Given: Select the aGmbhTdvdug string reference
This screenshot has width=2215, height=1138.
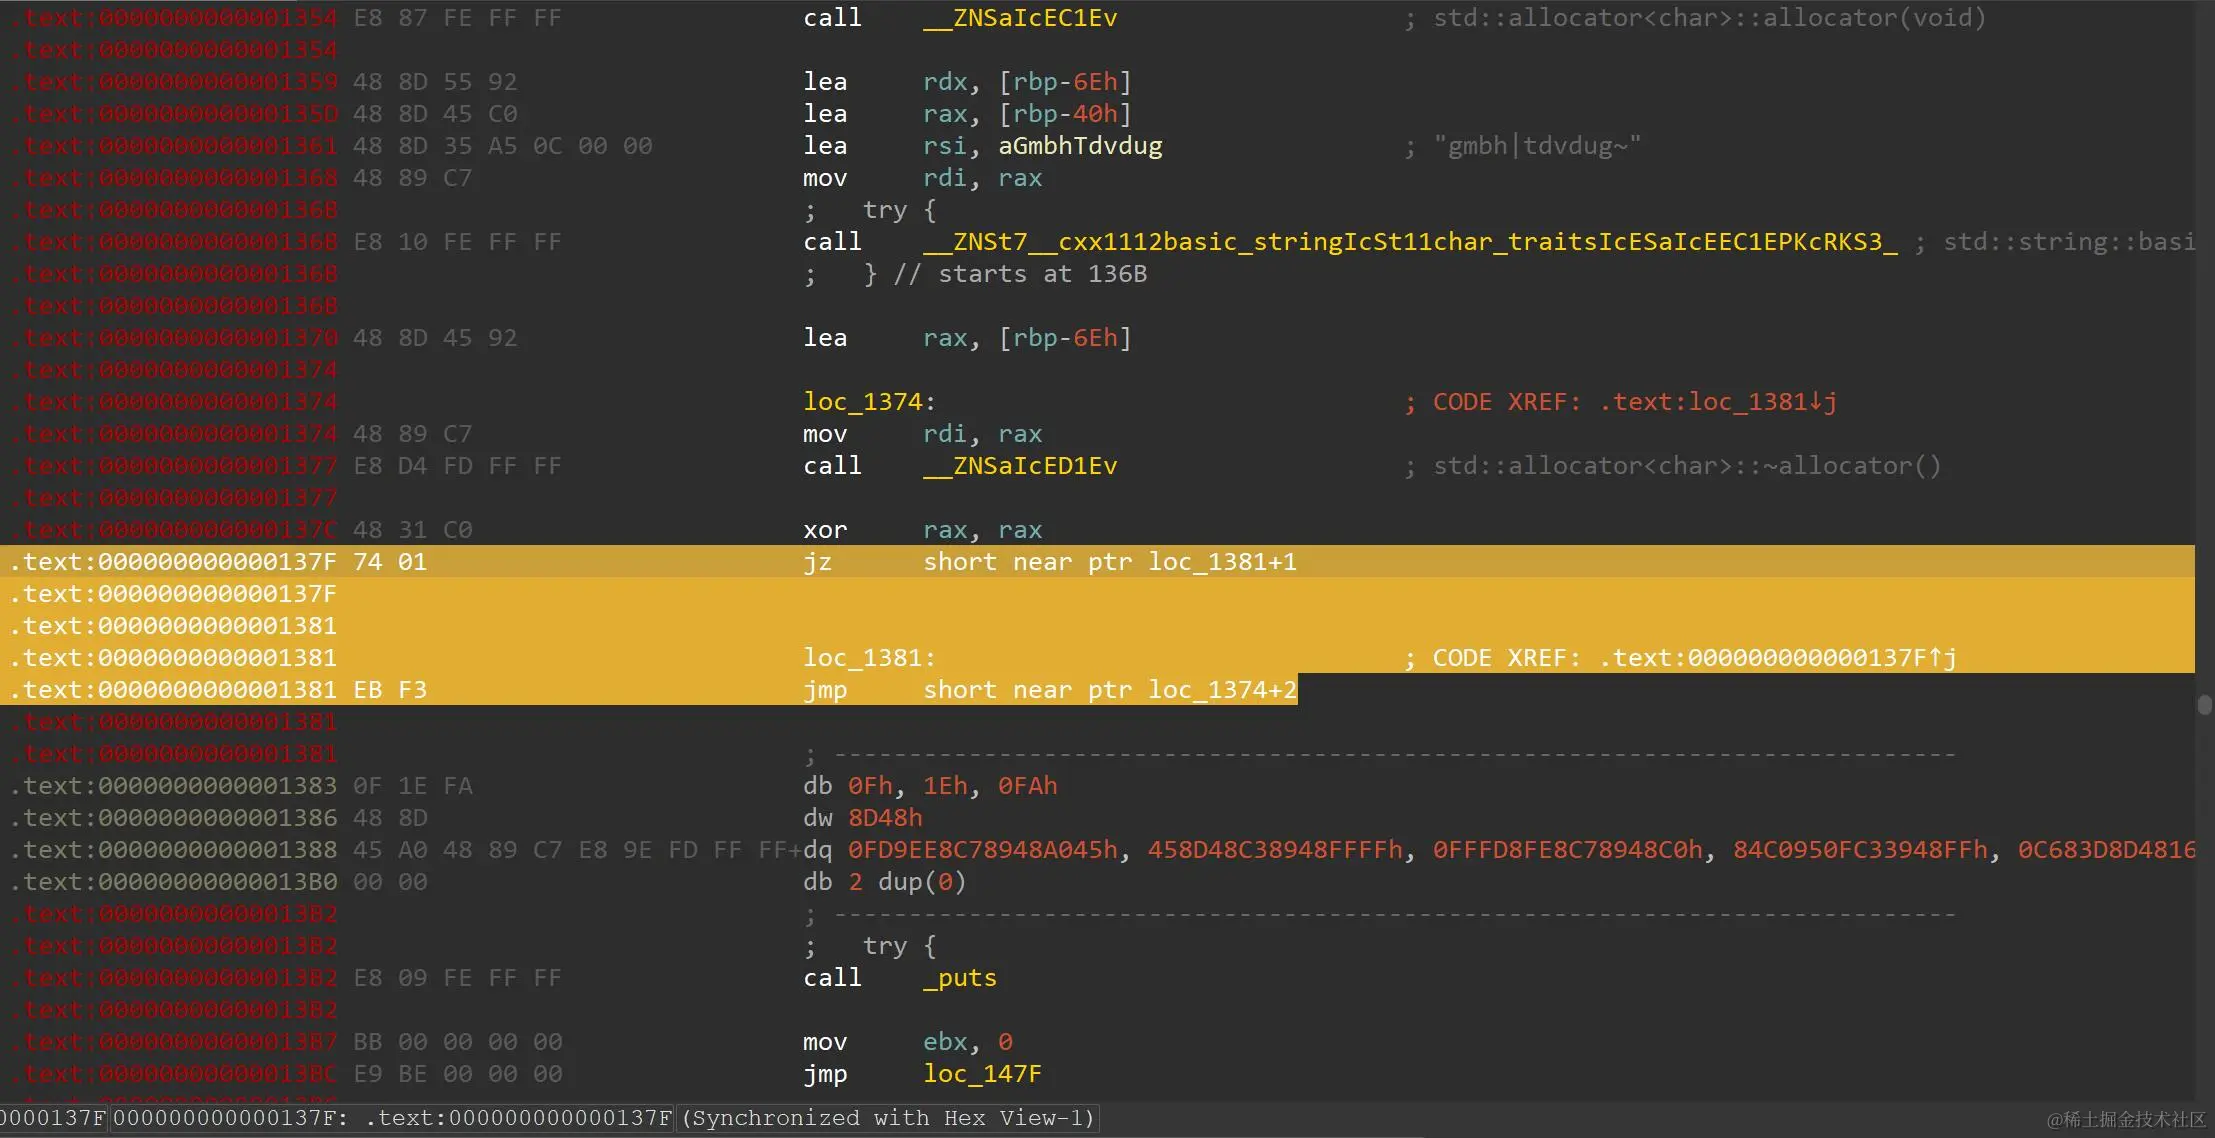Looking at the screenshot, I should point(1080,146).
